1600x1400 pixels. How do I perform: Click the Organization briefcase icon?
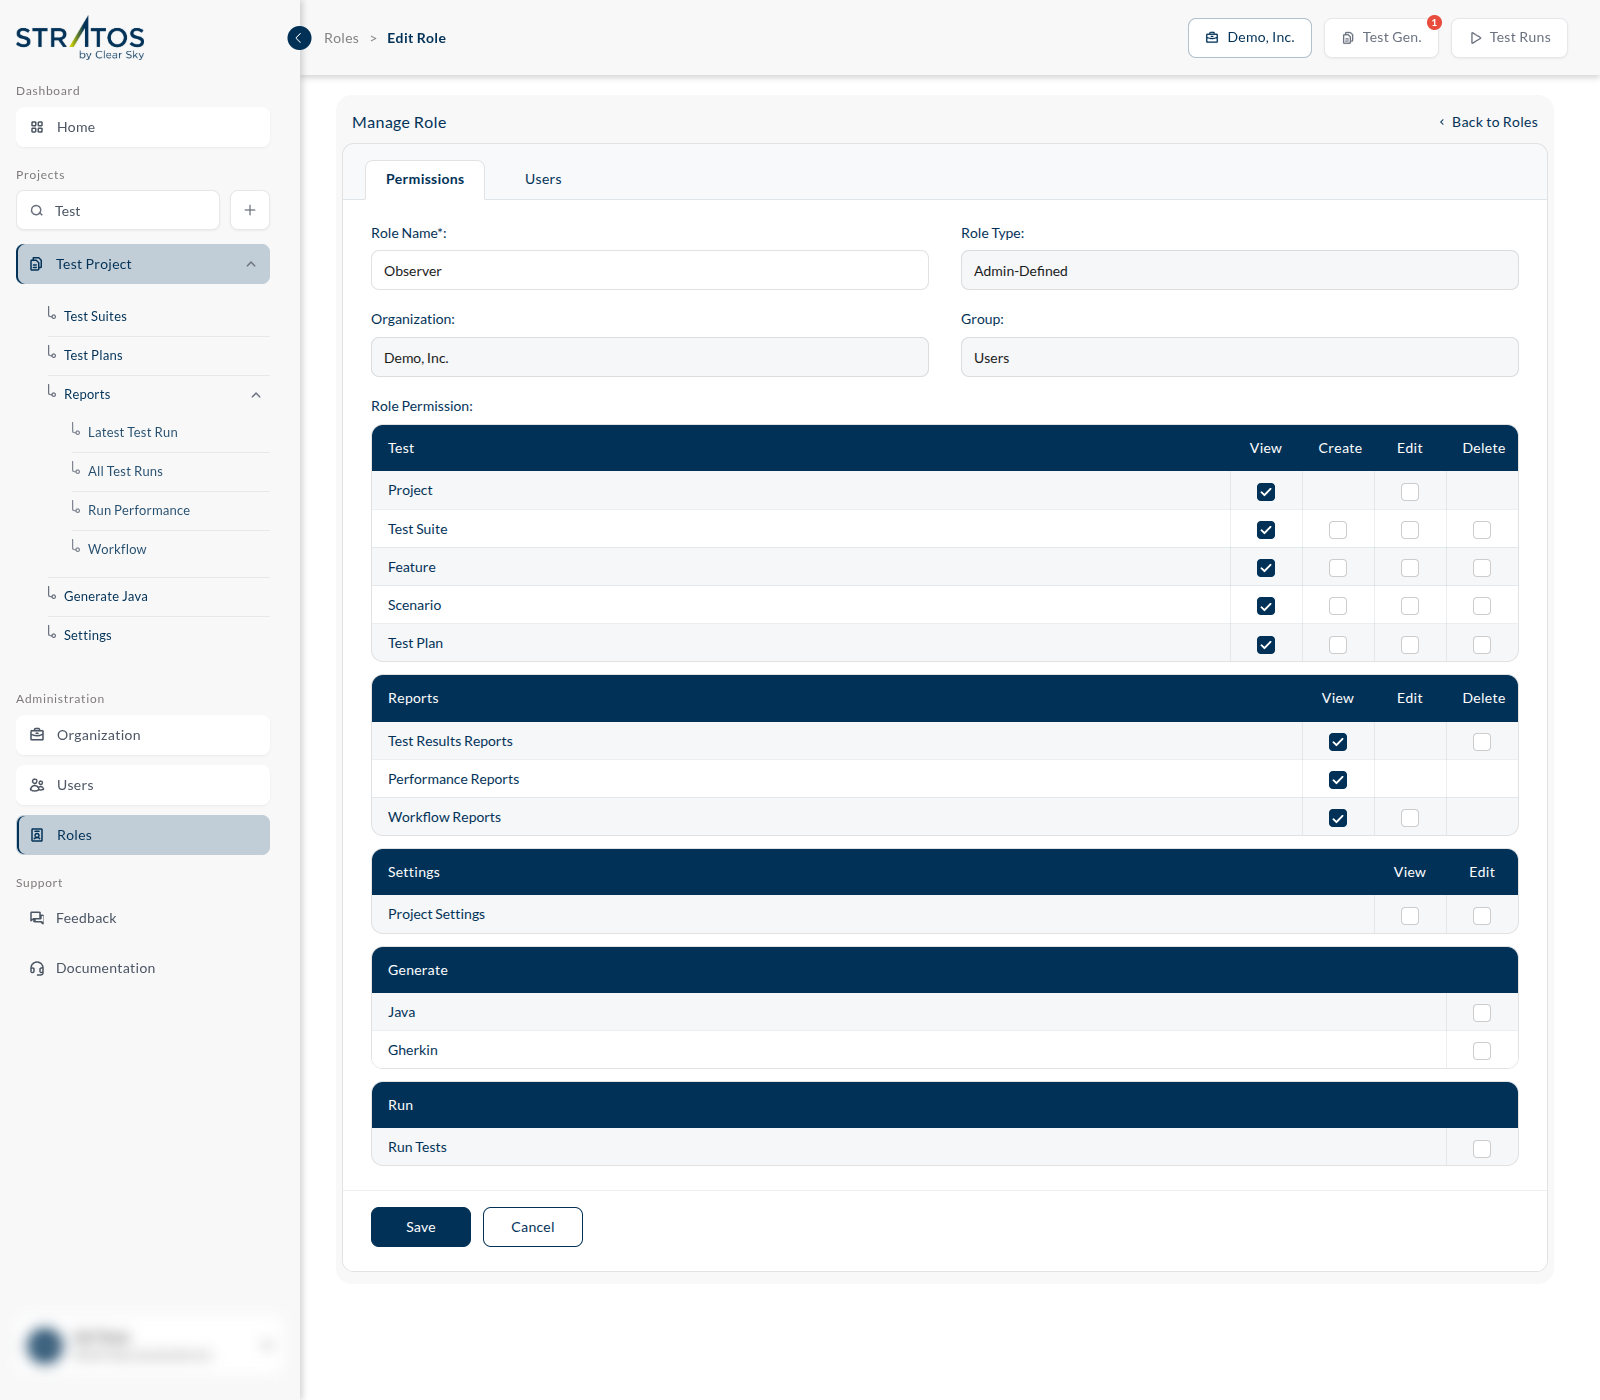pyautogui.click(x=37, y=735)
